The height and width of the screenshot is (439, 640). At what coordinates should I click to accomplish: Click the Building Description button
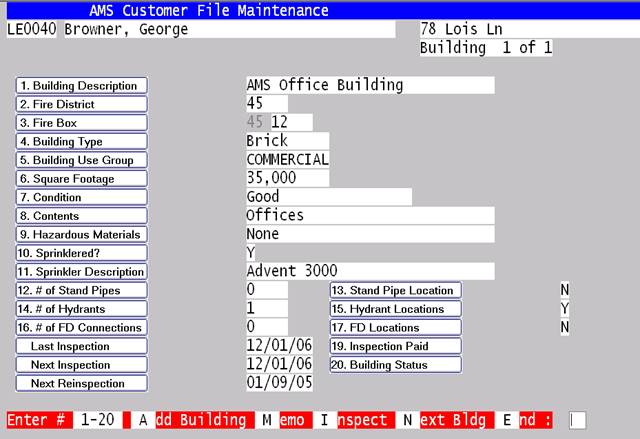click(82, 86)
